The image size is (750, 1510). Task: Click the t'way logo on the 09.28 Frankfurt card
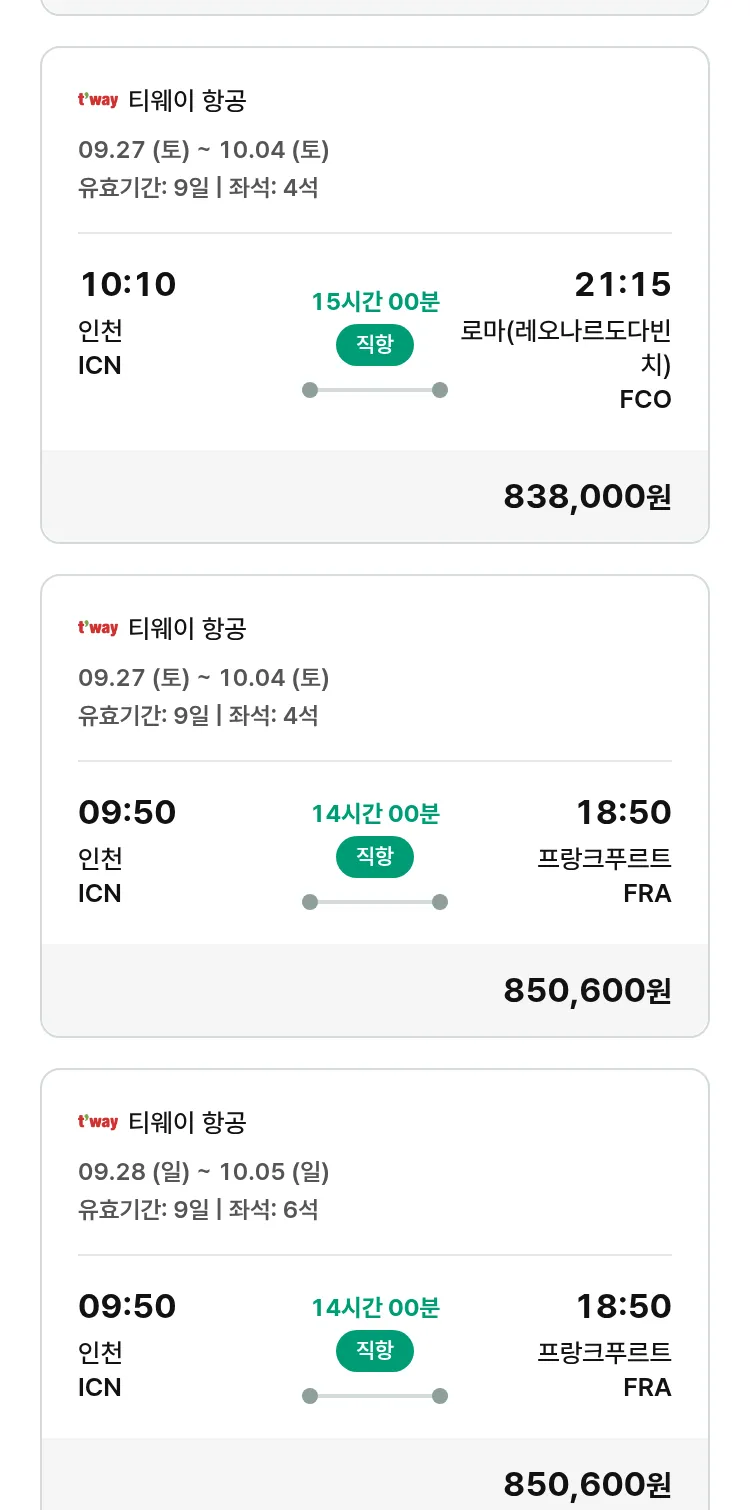point(98,1122)
